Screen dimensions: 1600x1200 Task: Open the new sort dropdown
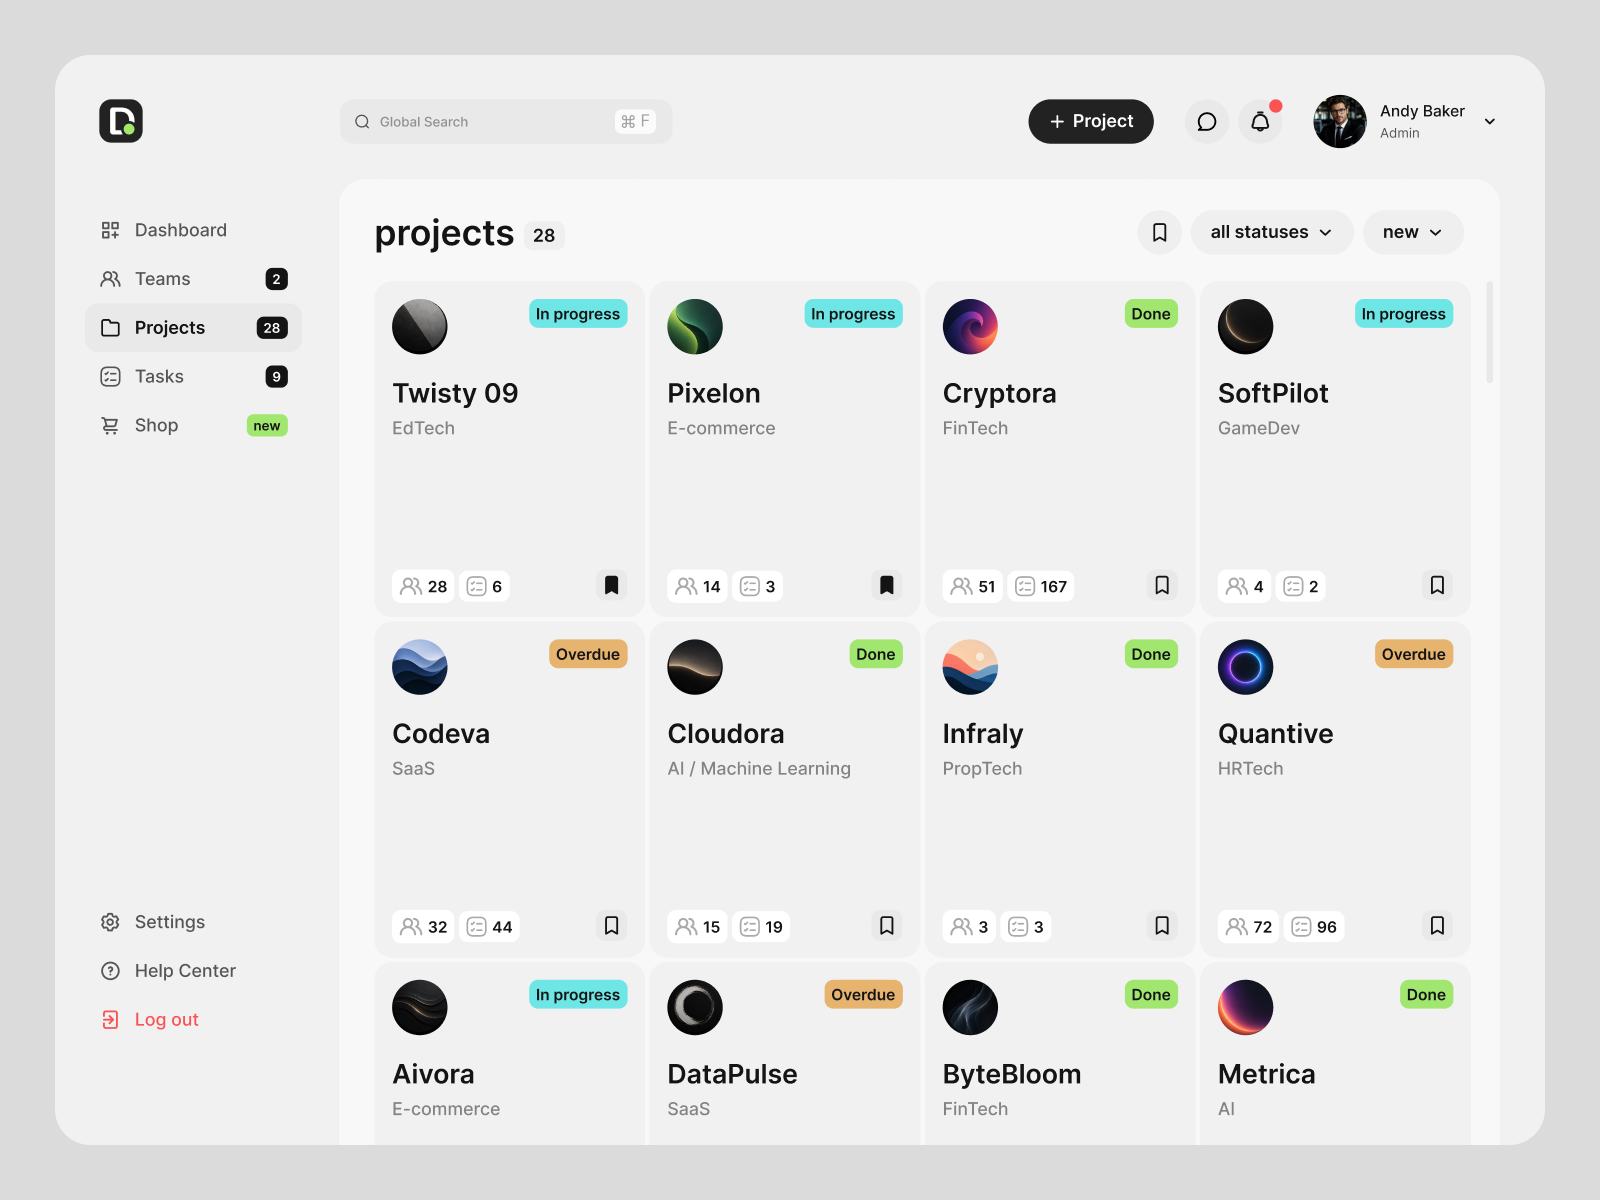(1413, 232)
